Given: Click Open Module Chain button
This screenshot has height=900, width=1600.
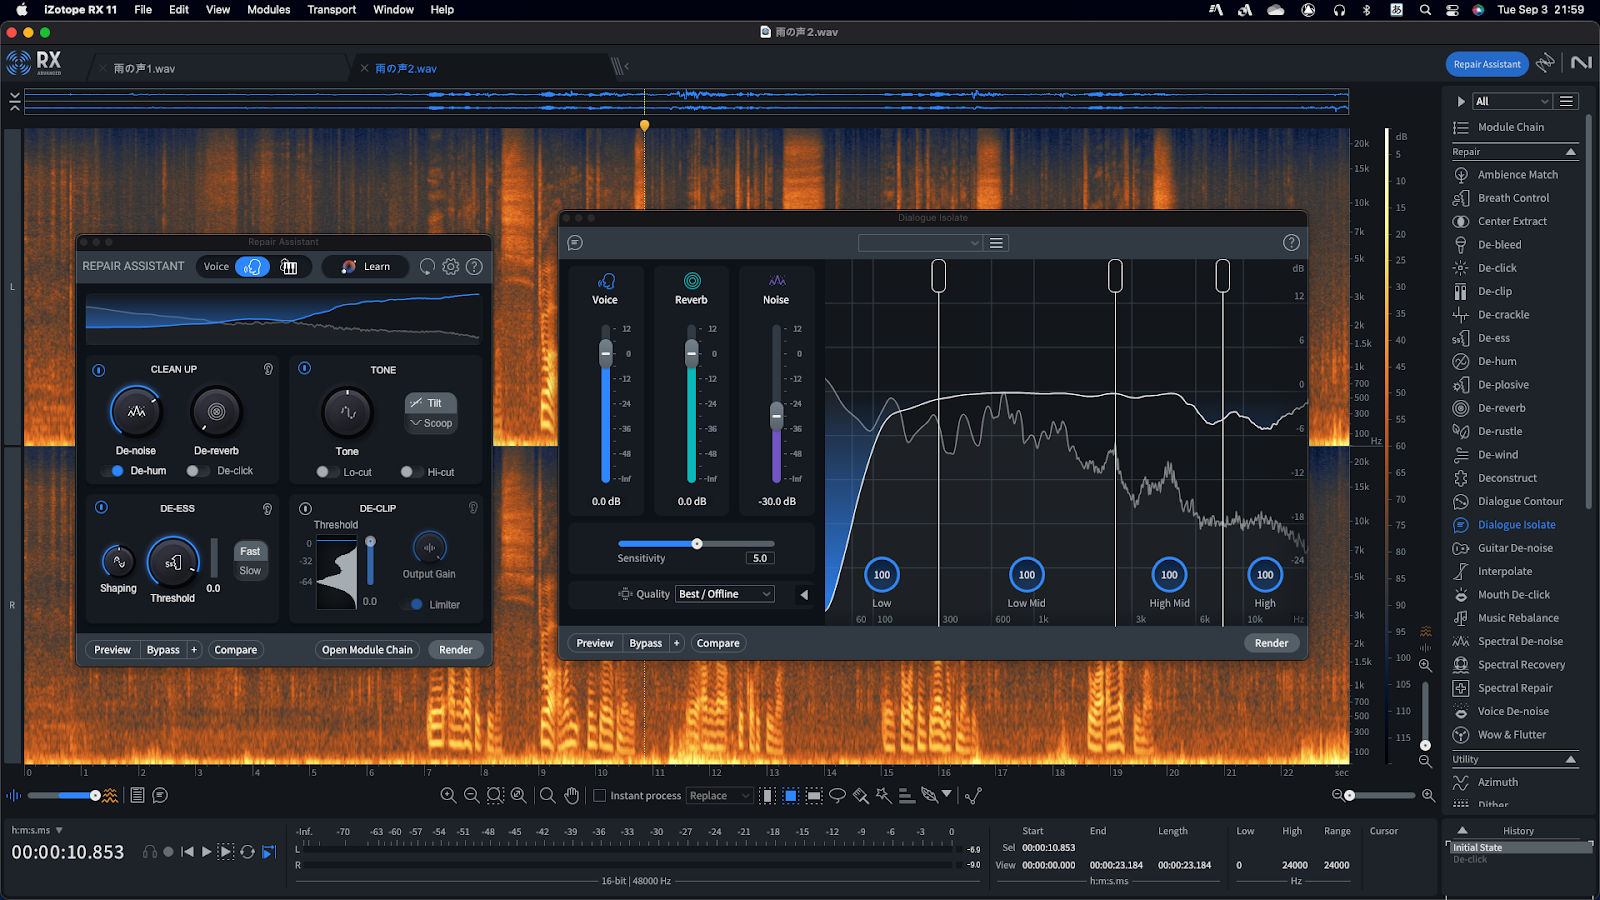Looking at the screenshot, I should [x=367, y=650].
